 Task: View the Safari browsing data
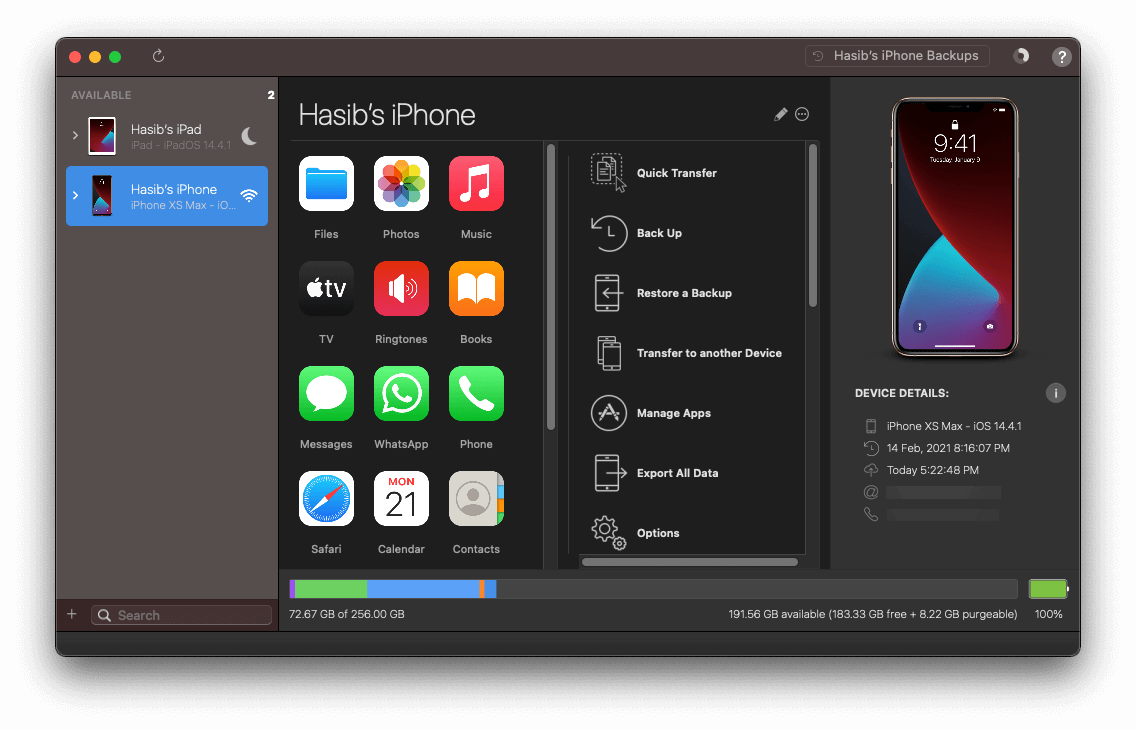click(x=326, y=498)
